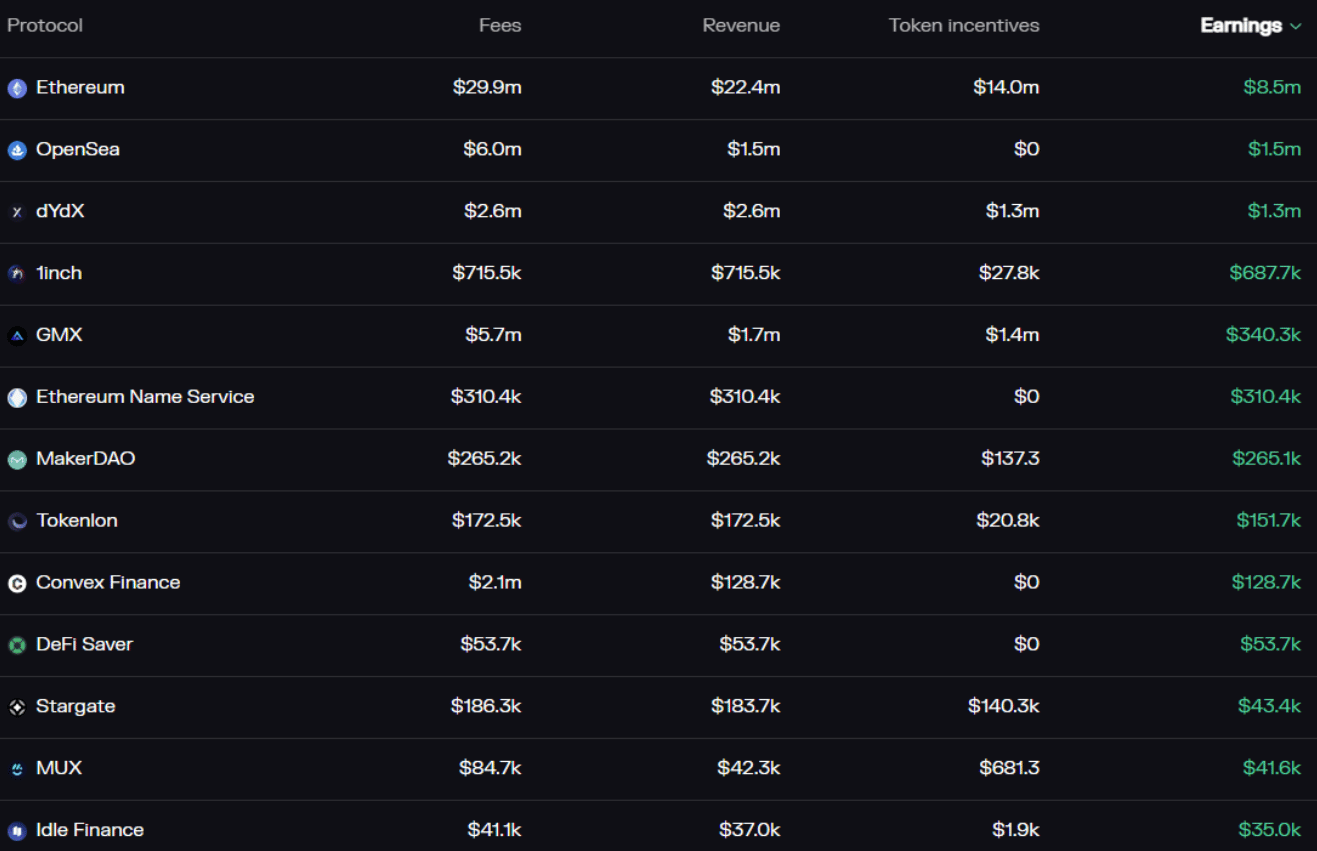Image resolution: width=1317 pixels, height=851 pixels.
Task: Toggle sort arrow next to Earnings
Action: point(1296,27)
